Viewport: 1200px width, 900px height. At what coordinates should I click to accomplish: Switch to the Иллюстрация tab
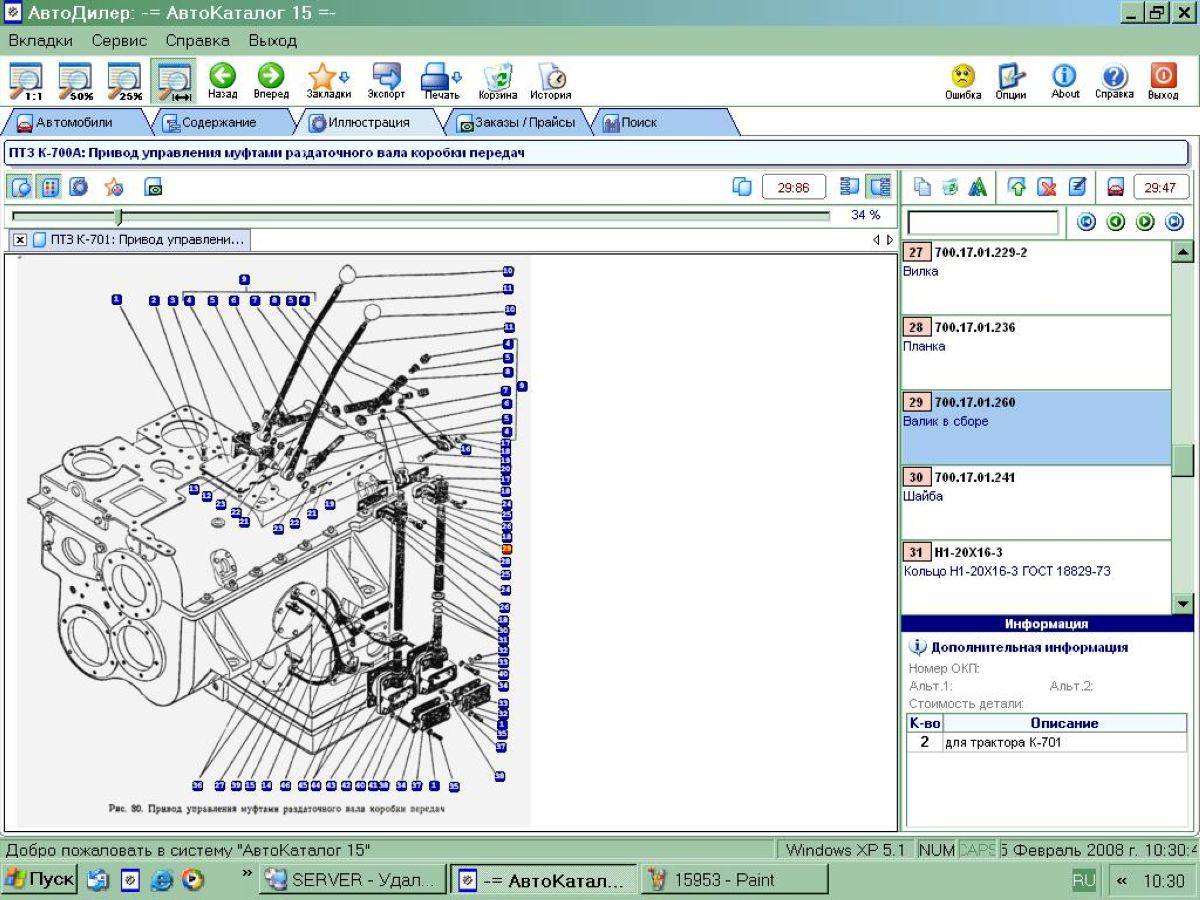click(368, 123)
